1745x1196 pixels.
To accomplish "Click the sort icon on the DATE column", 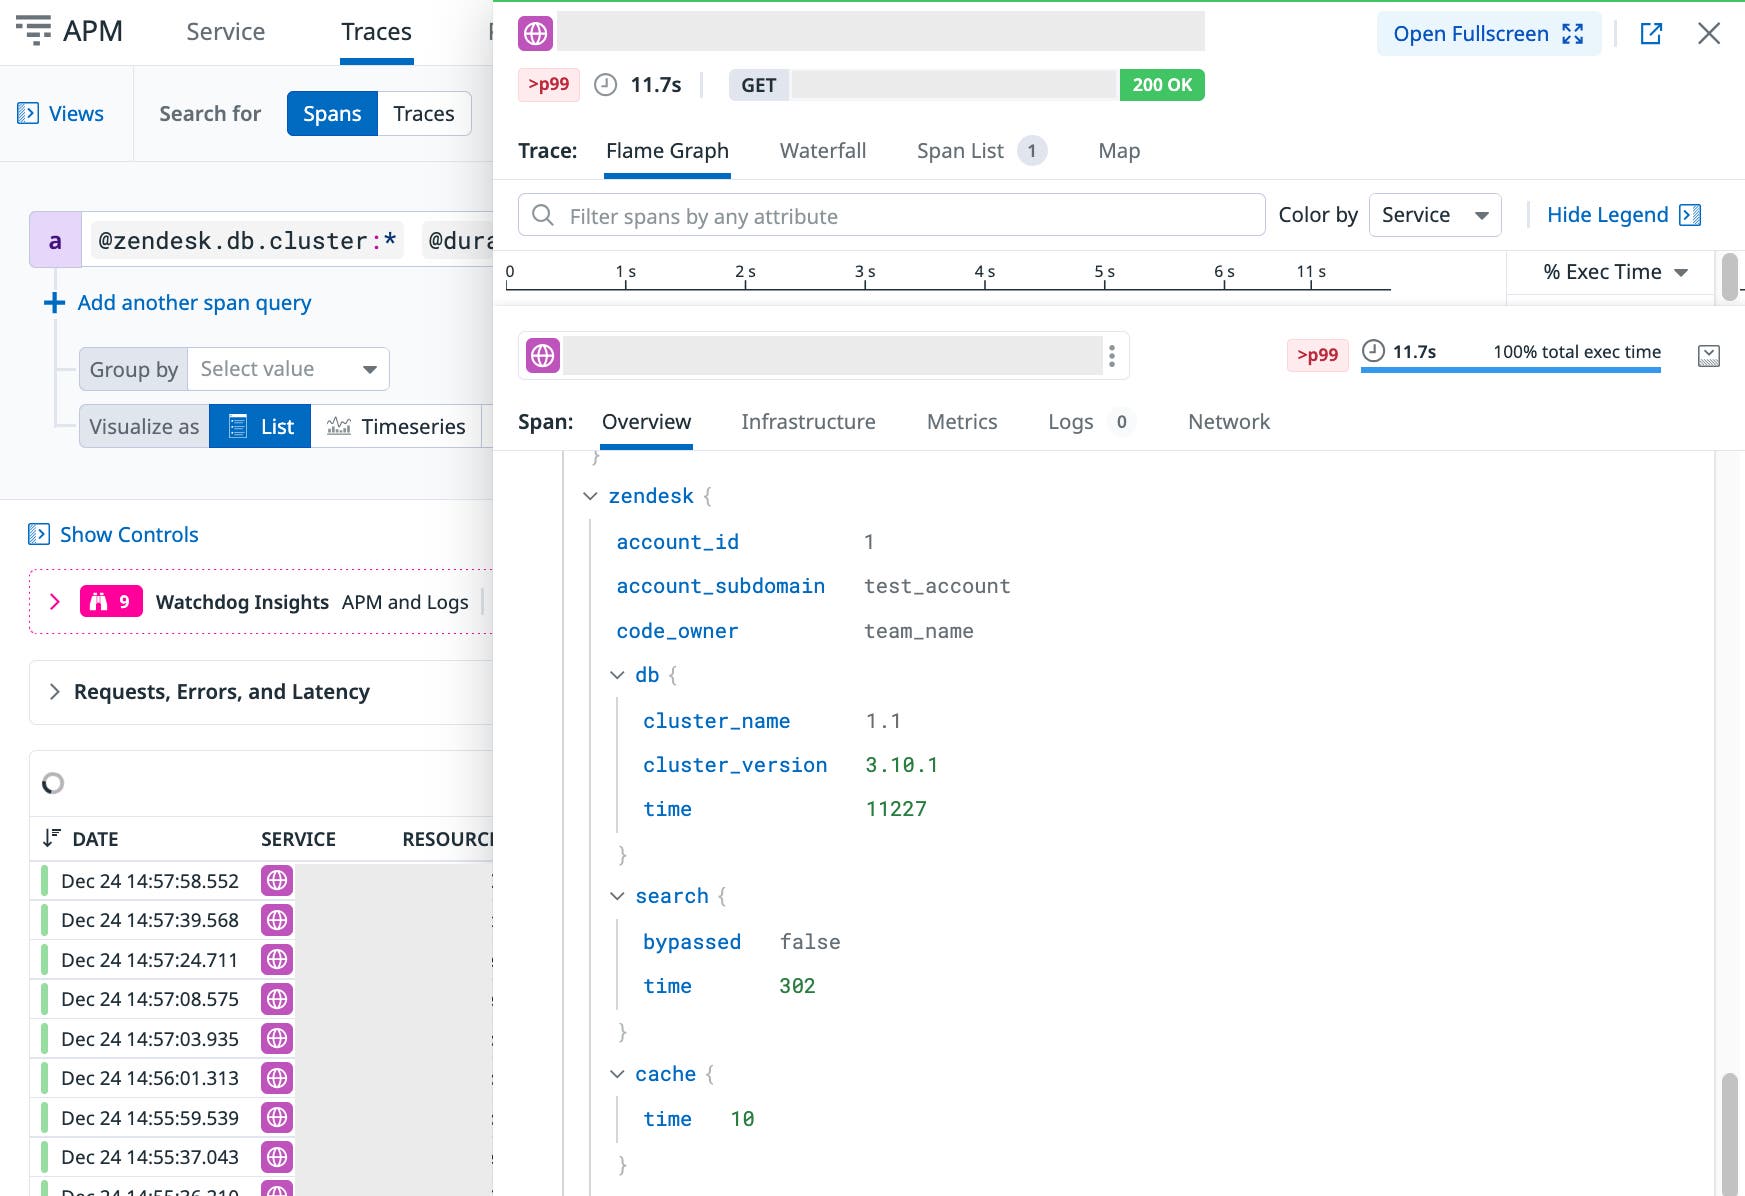I will [x=52, y=838].
